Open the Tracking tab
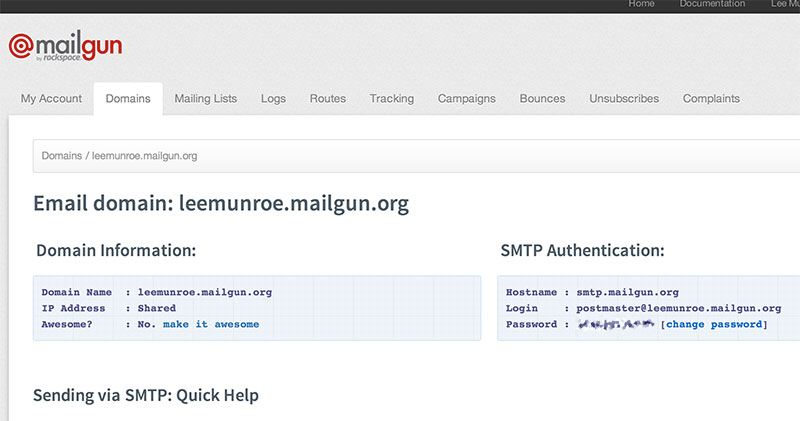 (392, 98)
